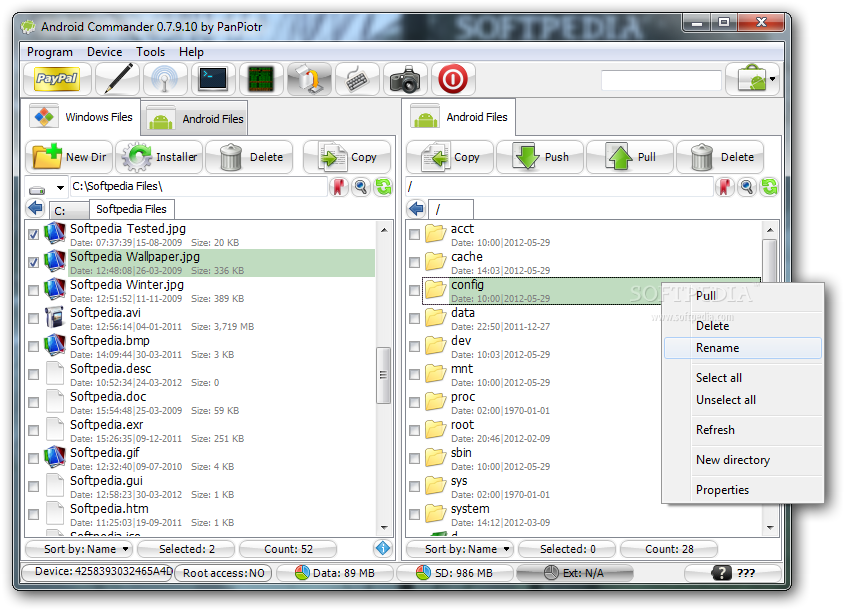Click the PayPal donate button
This screenshot has width=845, height=611.
57,79
